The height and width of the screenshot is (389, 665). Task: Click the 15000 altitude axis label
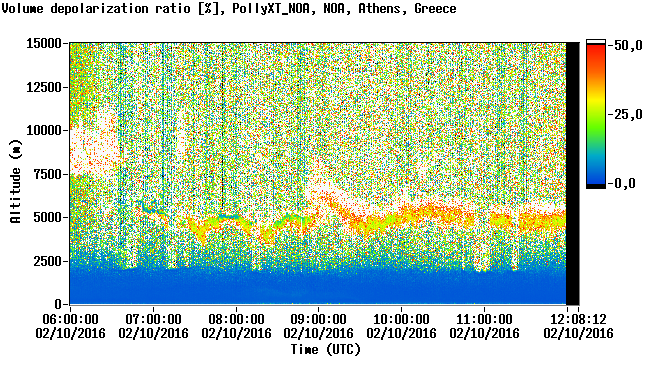pos(44,43)
